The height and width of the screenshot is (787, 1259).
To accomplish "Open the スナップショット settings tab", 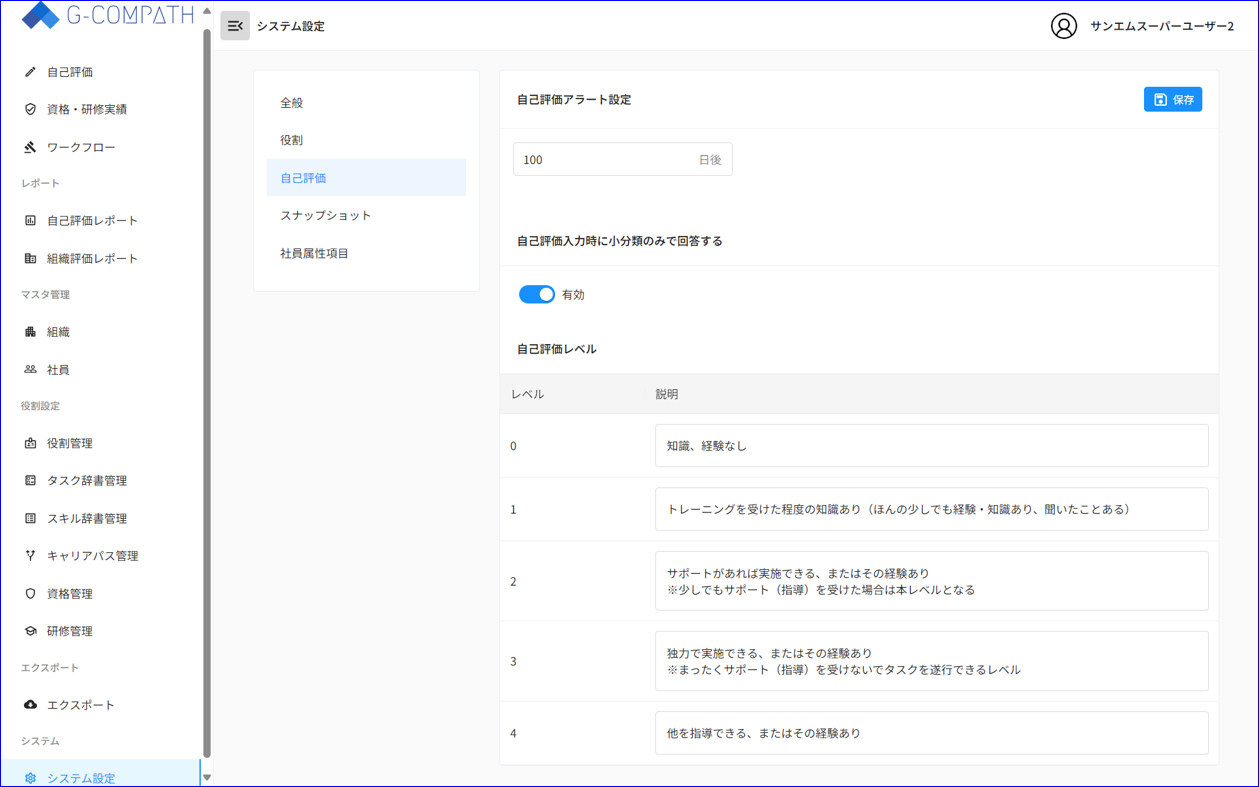I will click(x=366, y=215).
